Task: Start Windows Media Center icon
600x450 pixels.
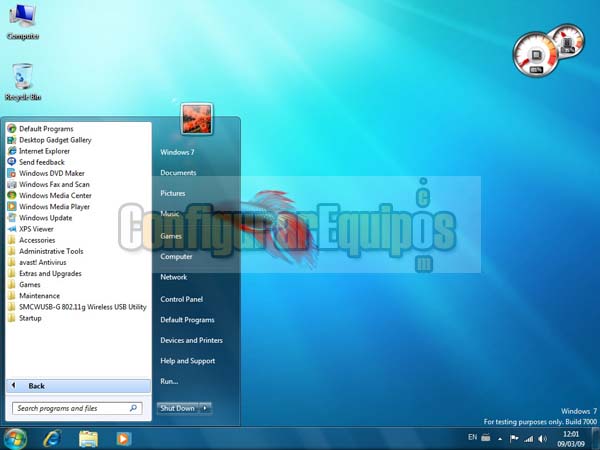Action: (x=12, y=195)
